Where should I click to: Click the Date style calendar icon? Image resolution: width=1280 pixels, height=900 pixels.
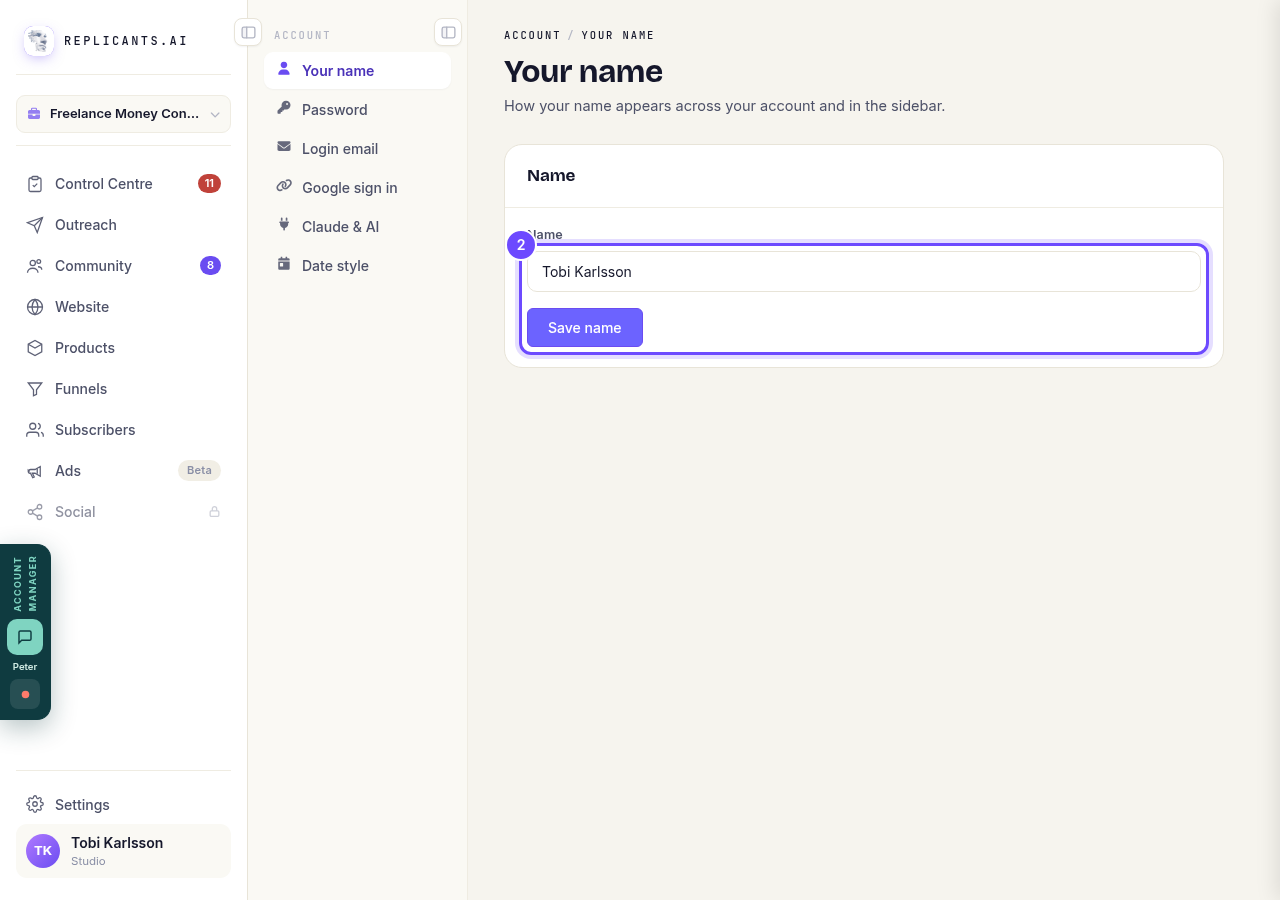284,265
